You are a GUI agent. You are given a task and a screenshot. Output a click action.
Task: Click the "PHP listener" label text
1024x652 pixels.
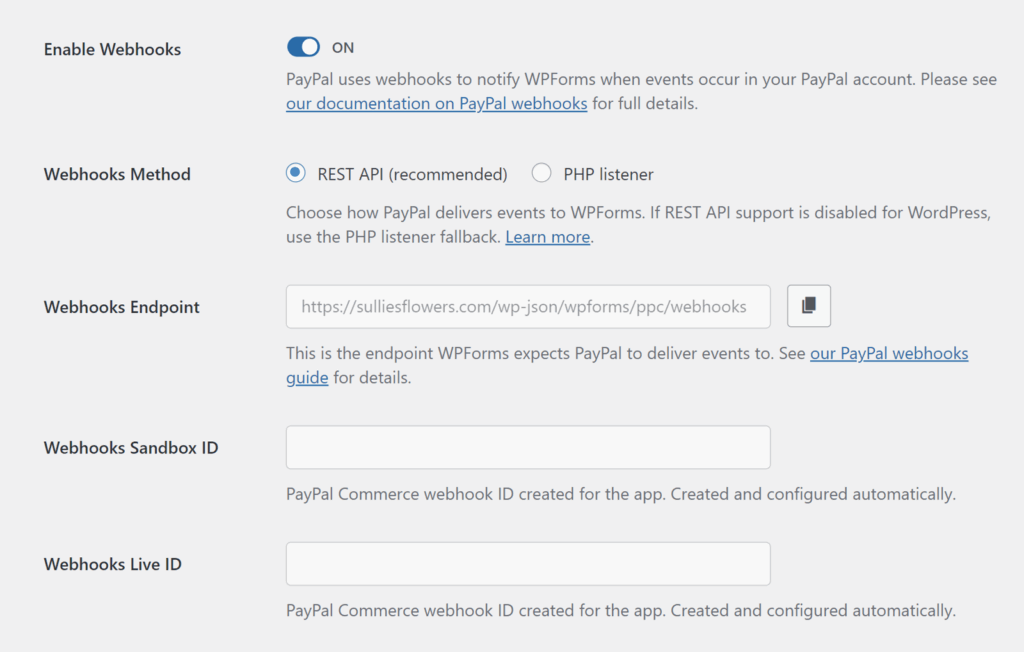pyautogui.click(x=608, y=174)
